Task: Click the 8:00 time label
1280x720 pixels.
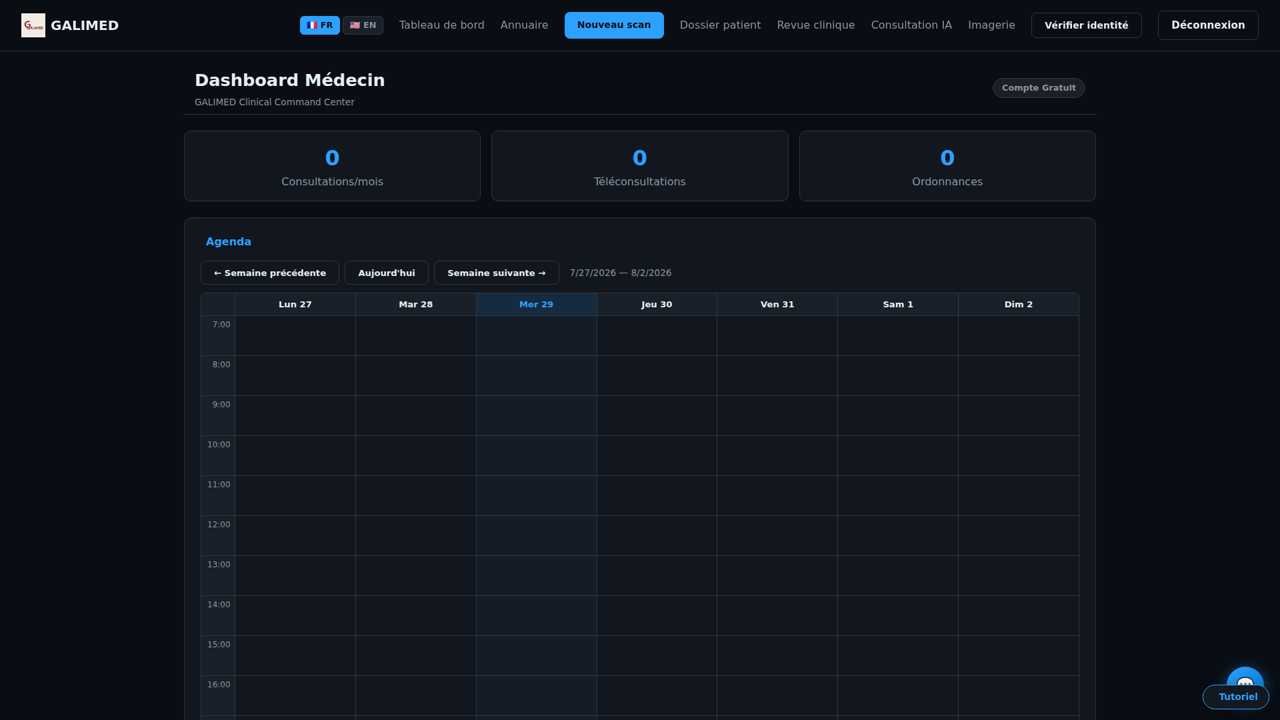Action: (x=221, y=364)
